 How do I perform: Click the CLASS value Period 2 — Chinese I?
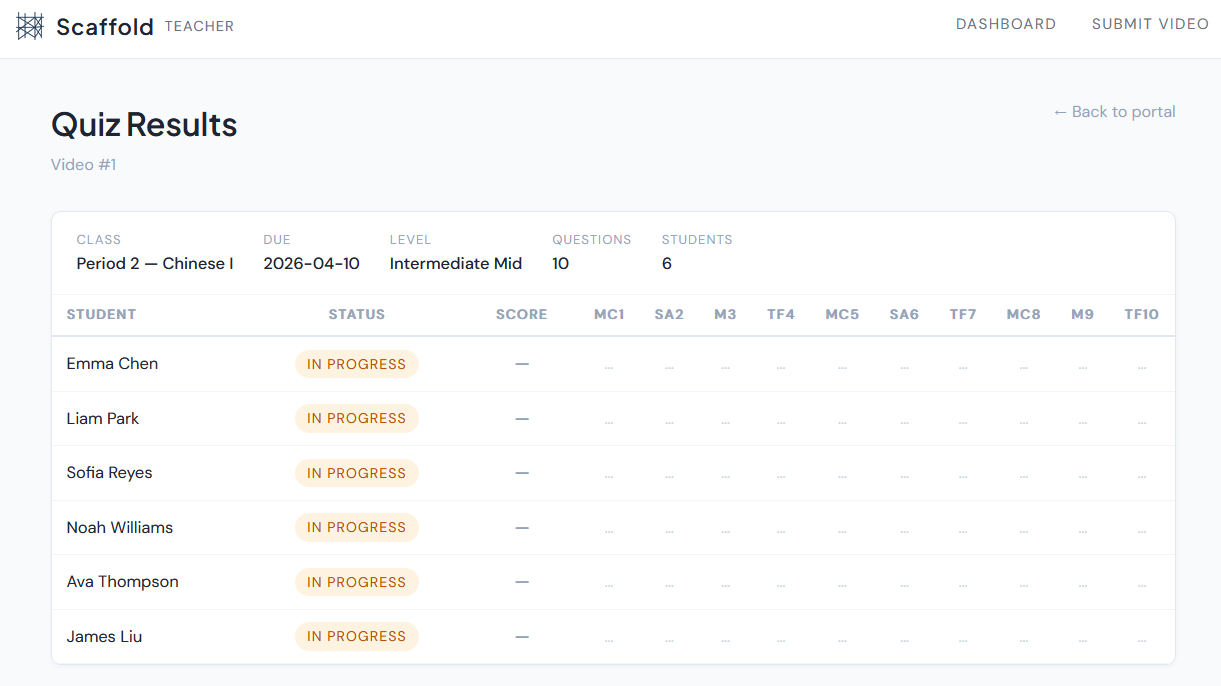pos(155,263)
